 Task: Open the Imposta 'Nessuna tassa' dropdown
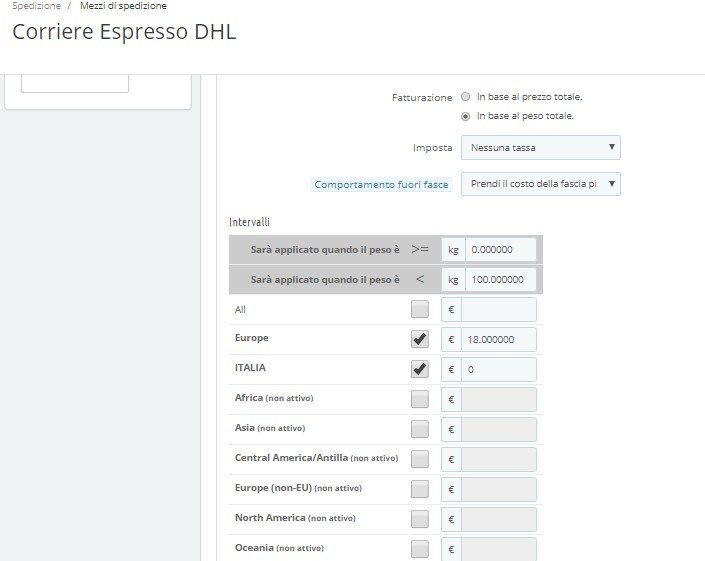(541, 147)
